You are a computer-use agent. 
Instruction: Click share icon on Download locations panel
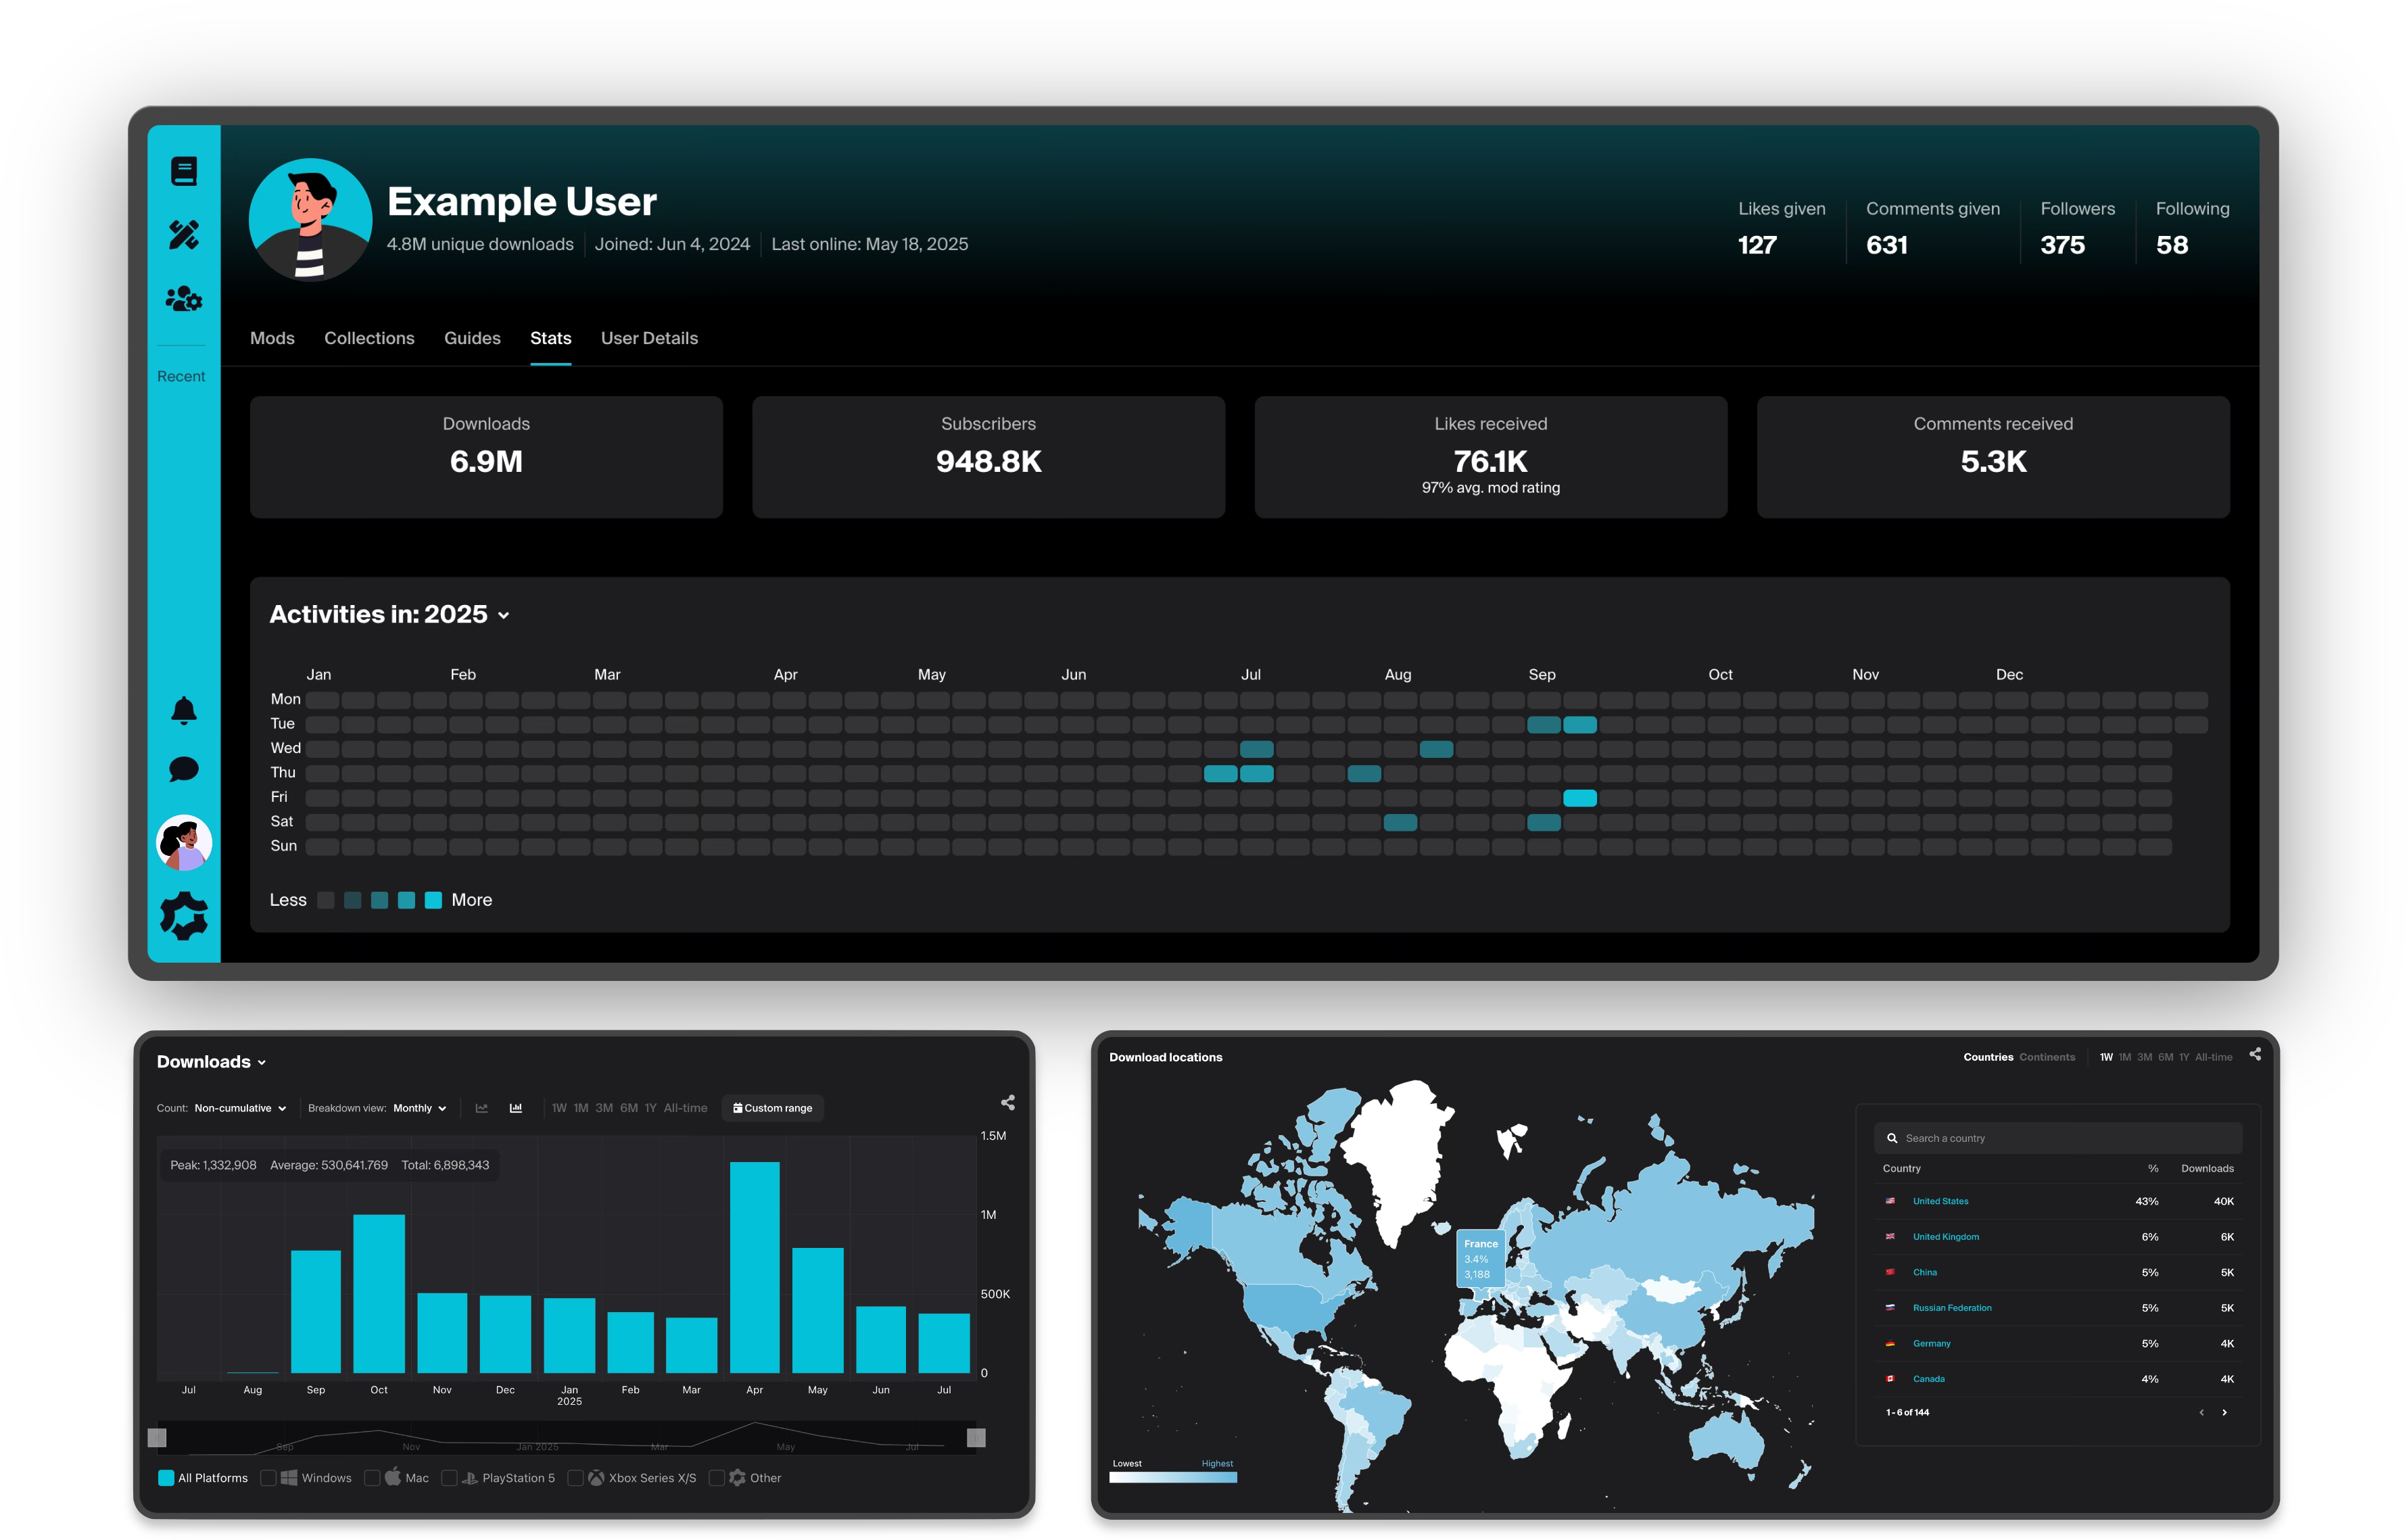[2255, 1054]
